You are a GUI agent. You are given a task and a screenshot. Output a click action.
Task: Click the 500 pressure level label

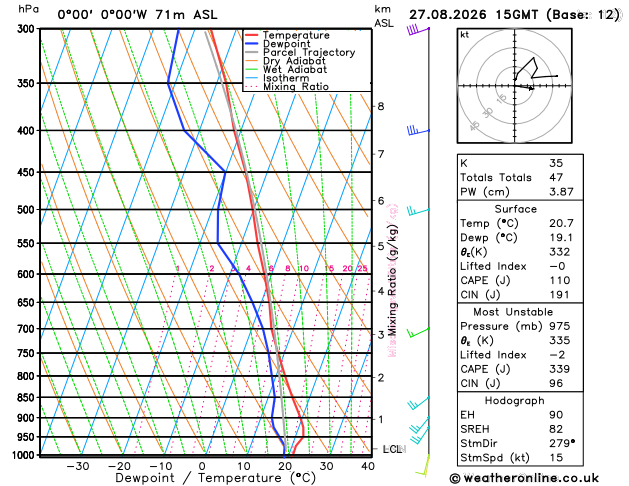point(28,210)
